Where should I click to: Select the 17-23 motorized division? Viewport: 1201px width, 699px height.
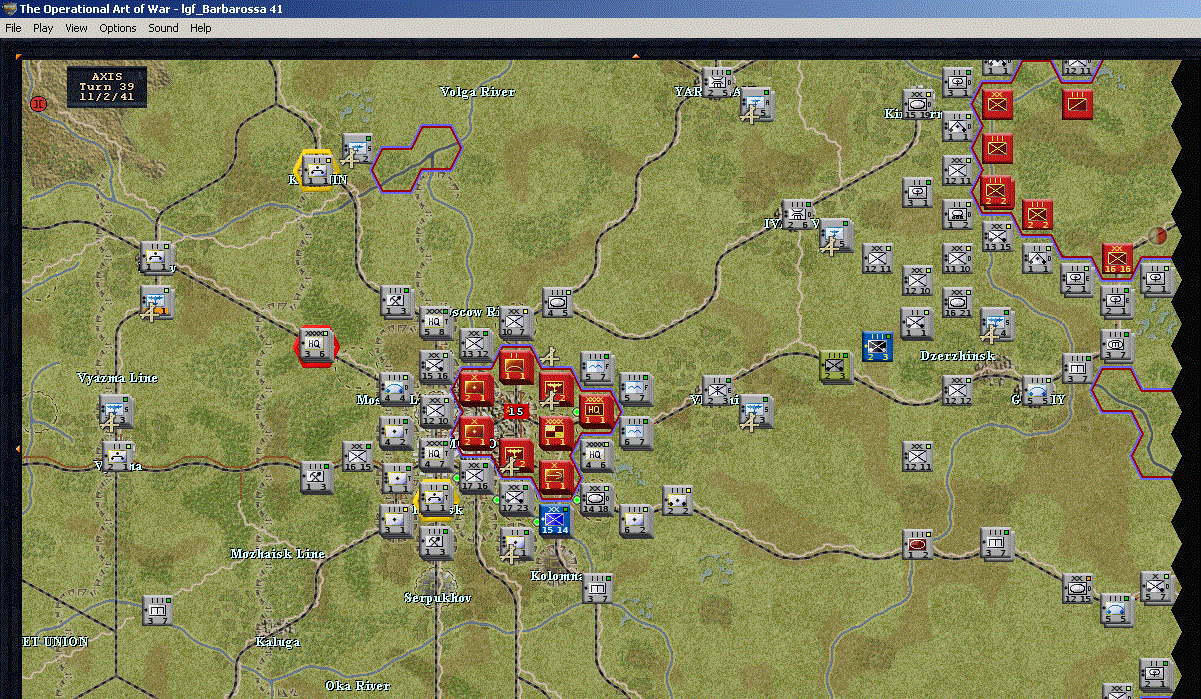516,497
